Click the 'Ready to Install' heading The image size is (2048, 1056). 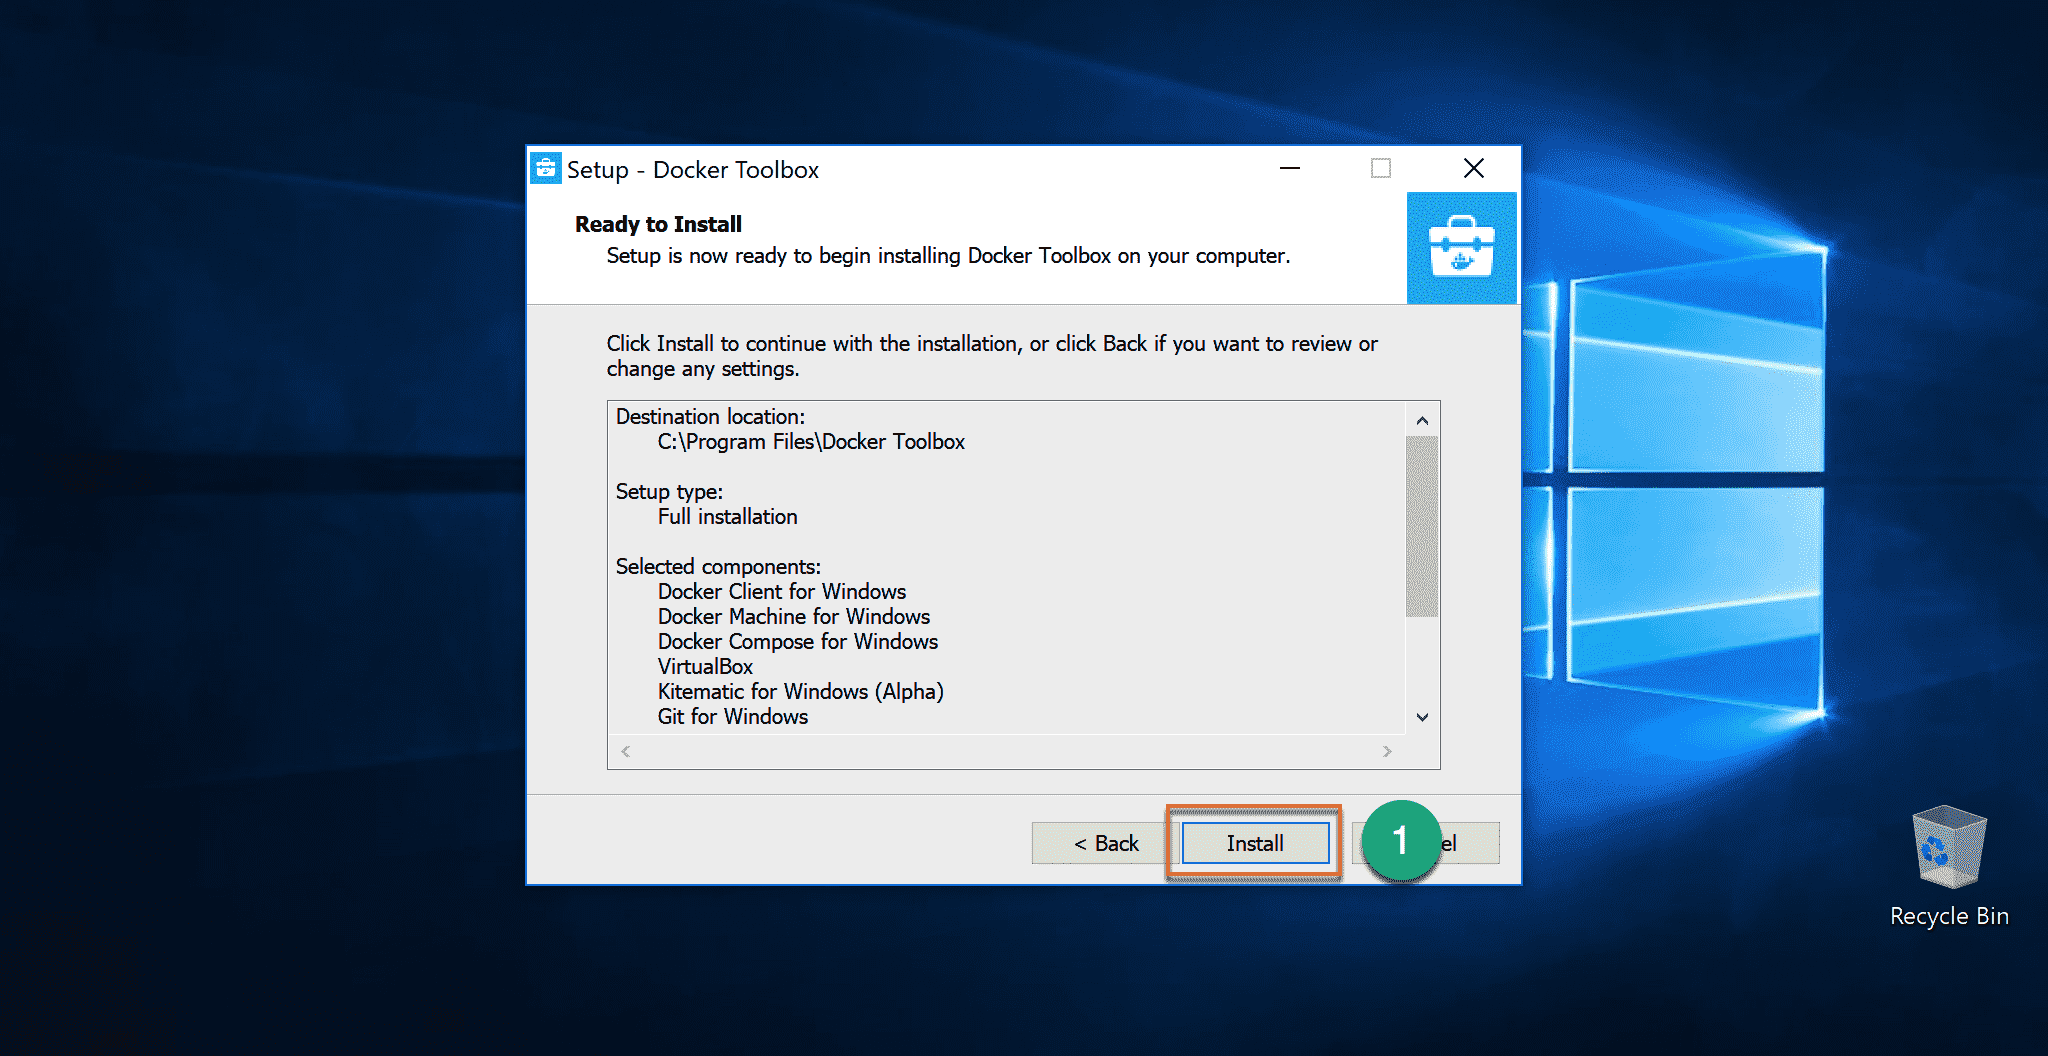click(658, 224)
